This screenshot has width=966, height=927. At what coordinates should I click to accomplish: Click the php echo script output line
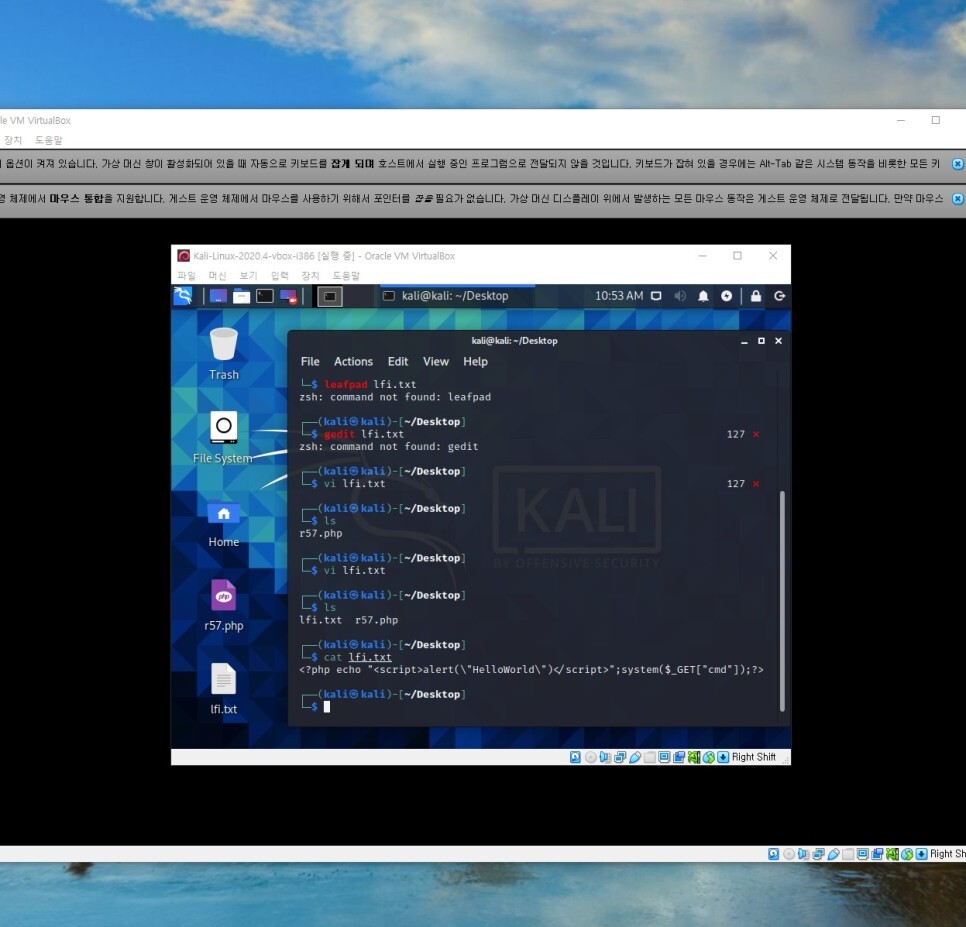(x=531, y=670)
